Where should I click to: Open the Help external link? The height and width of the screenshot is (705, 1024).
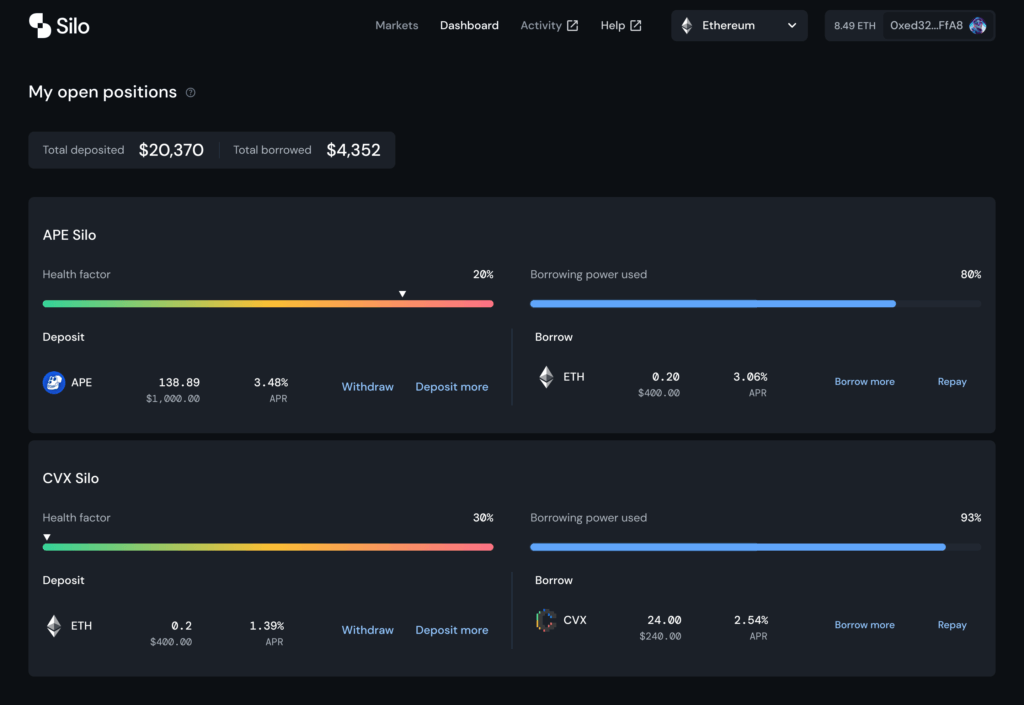pyautogui.click(x=621, y=25)
